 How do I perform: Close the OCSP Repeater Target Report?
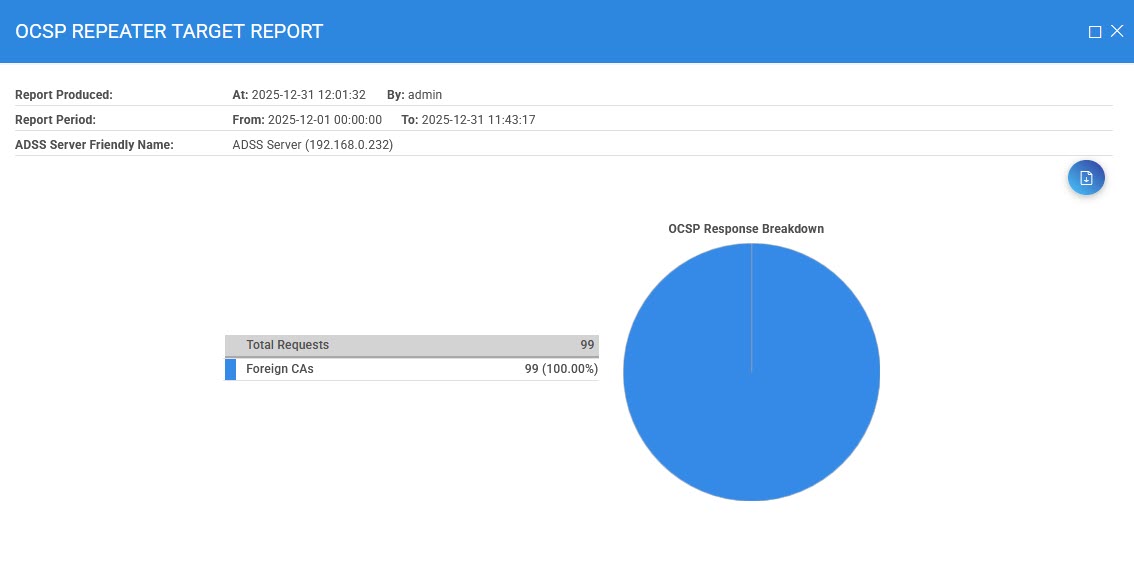click(1117, 32)
